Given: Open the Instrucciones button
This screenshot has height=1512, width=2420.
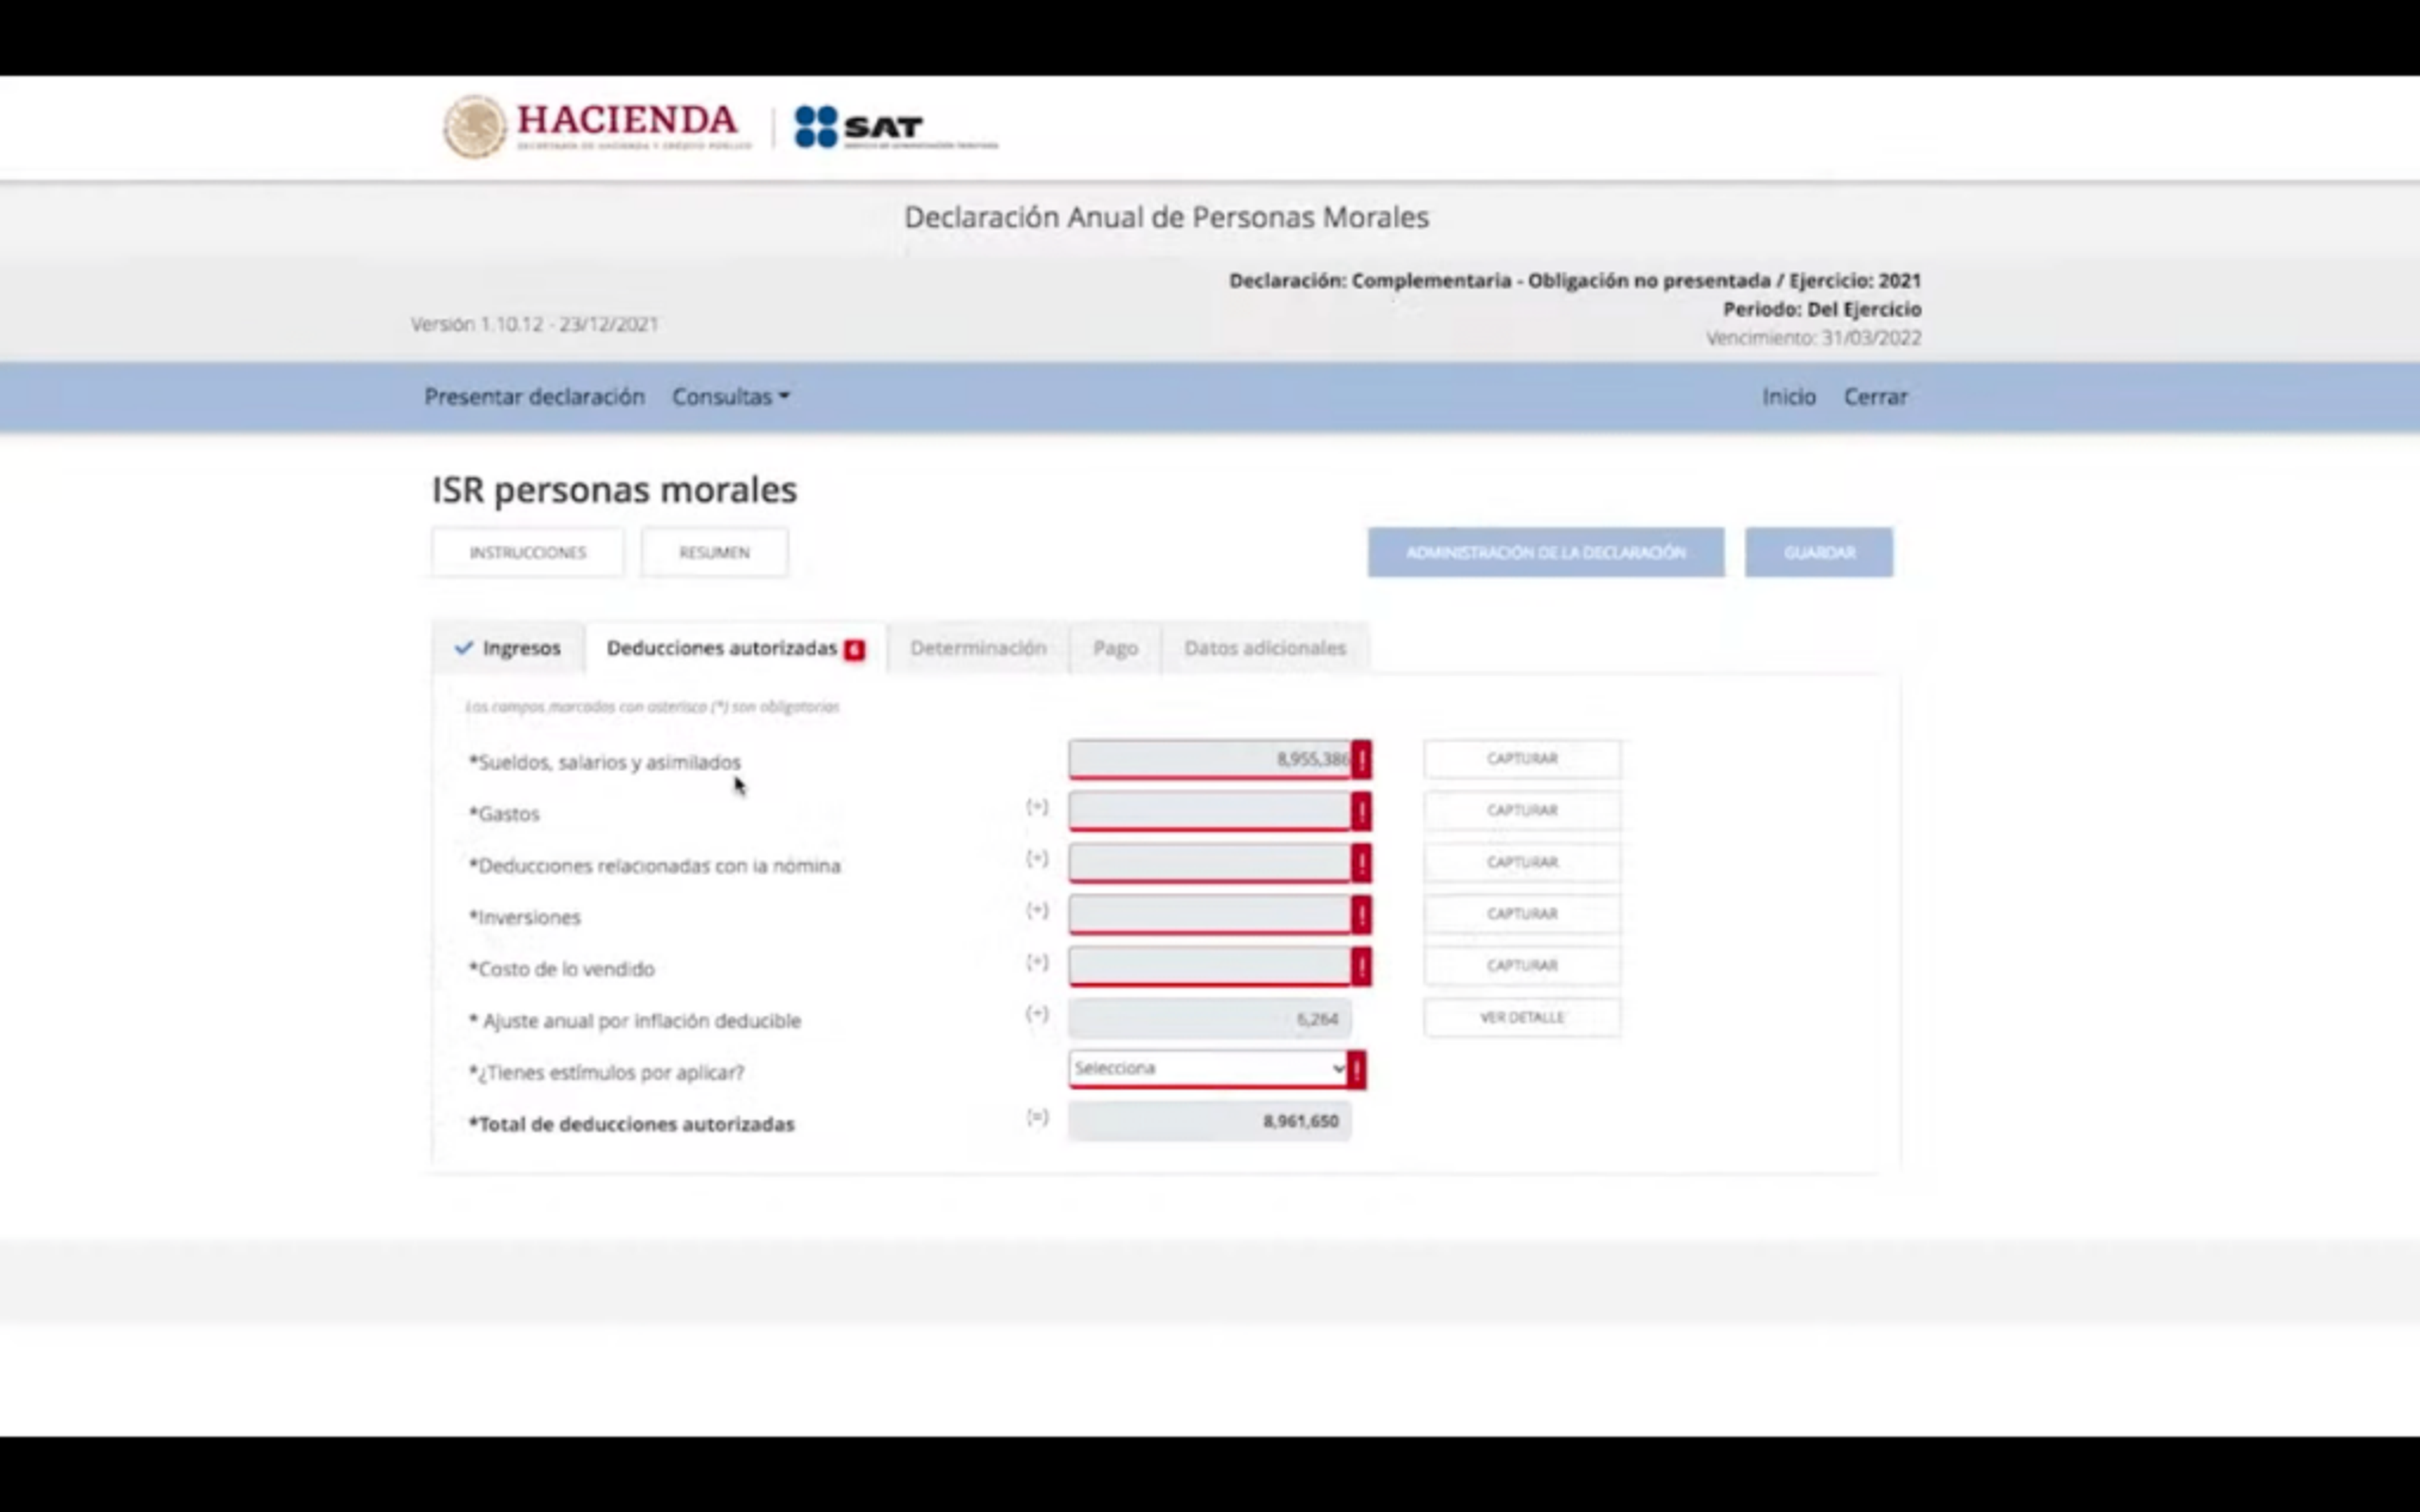Looking at the screenshot, I should 528,552.
